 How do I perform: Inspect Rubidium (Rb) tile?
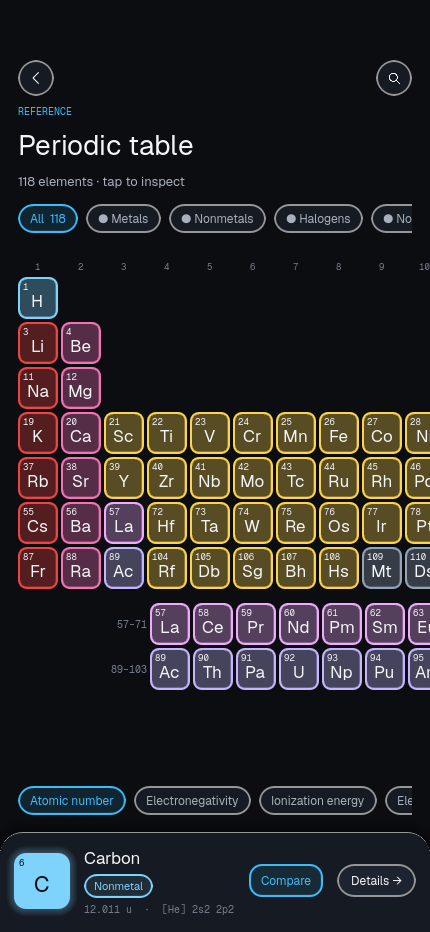[x=38, y=478]
